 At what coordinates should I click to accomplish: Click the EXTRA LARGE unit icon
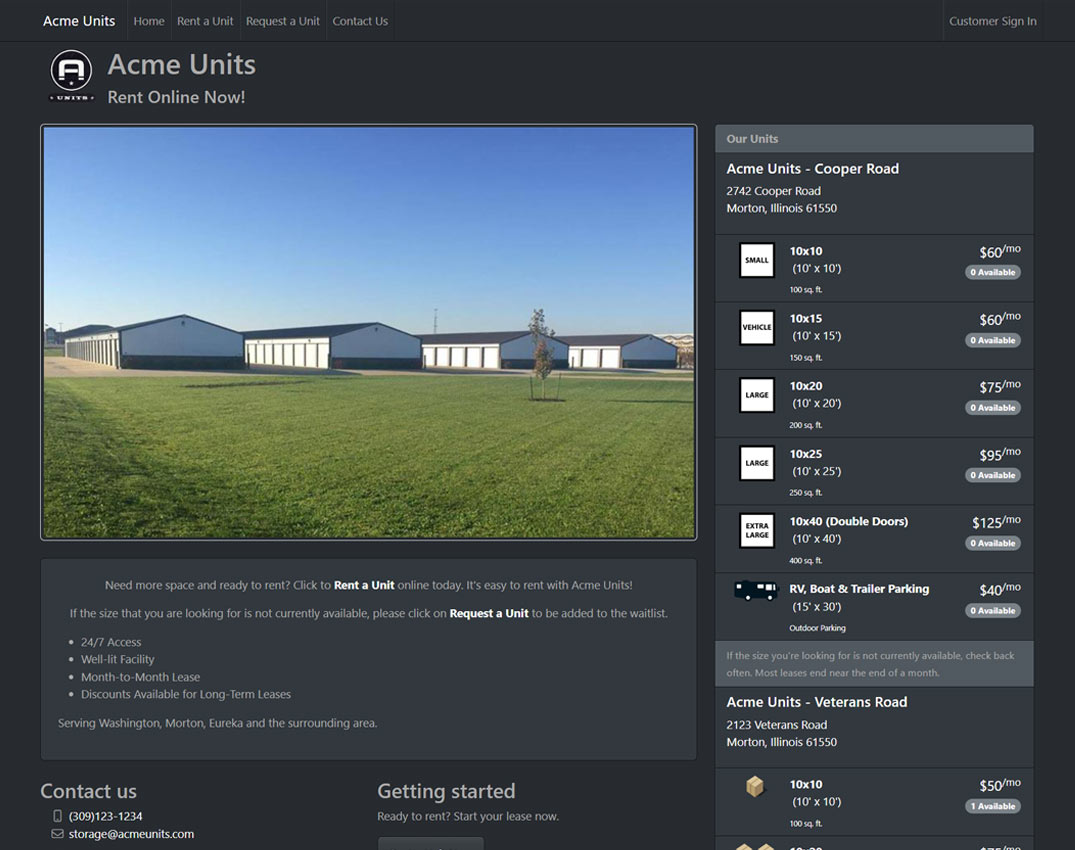[x=757, y=531]
